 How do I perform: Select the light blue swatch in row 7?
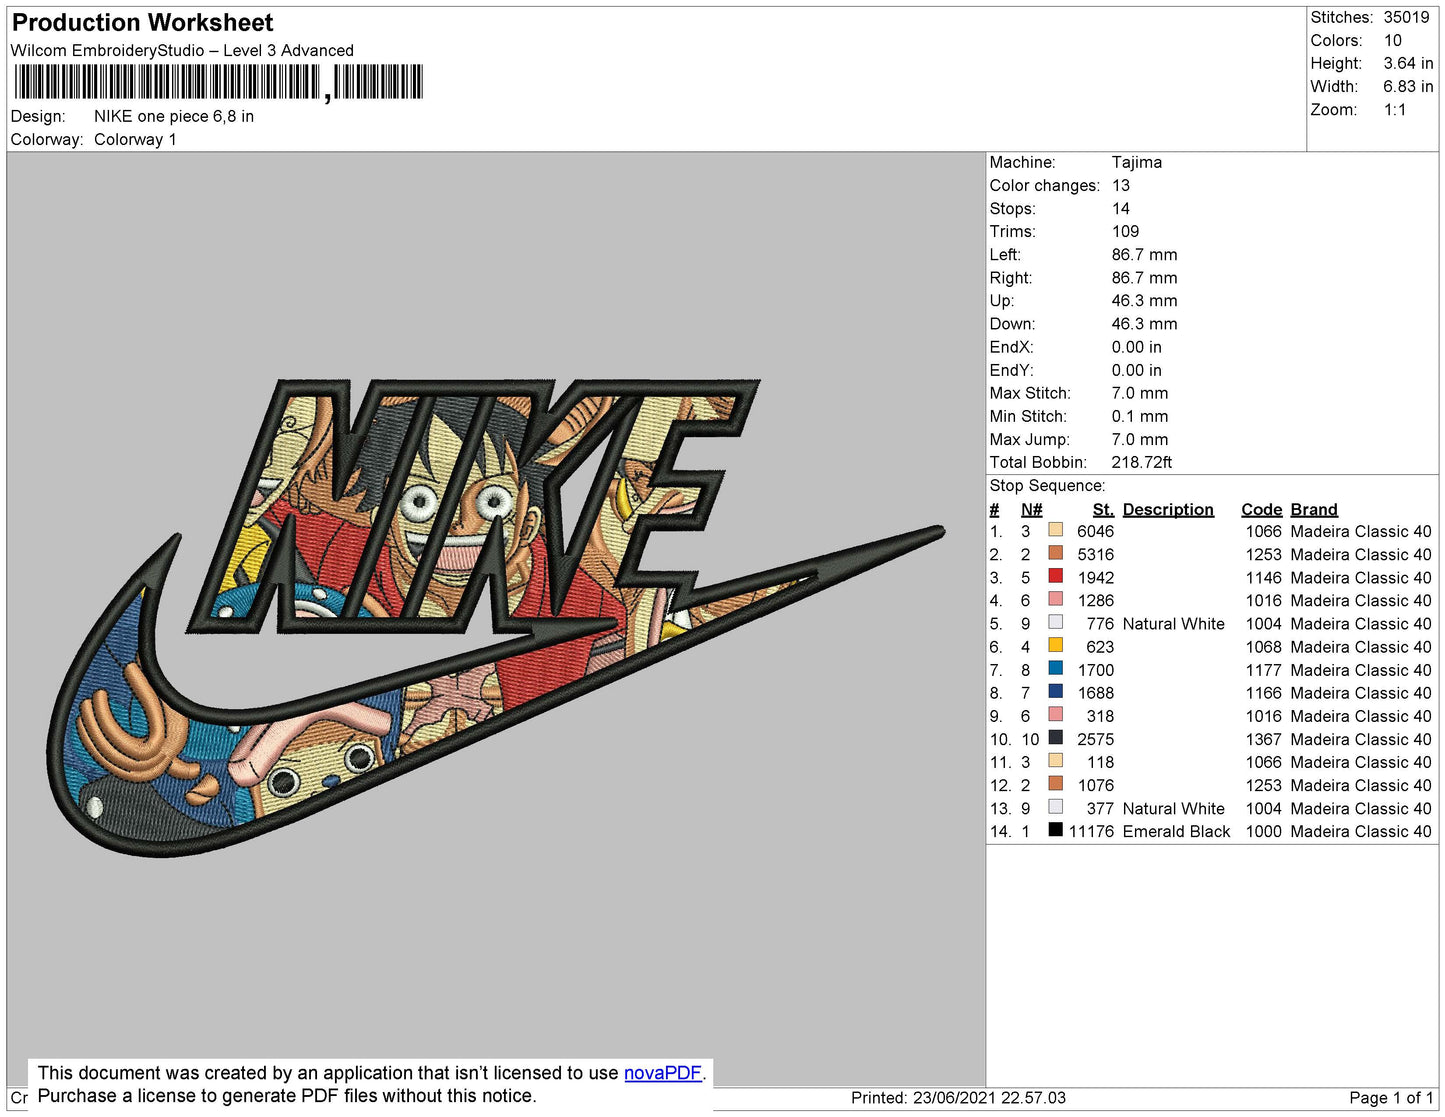point(1055,669)
